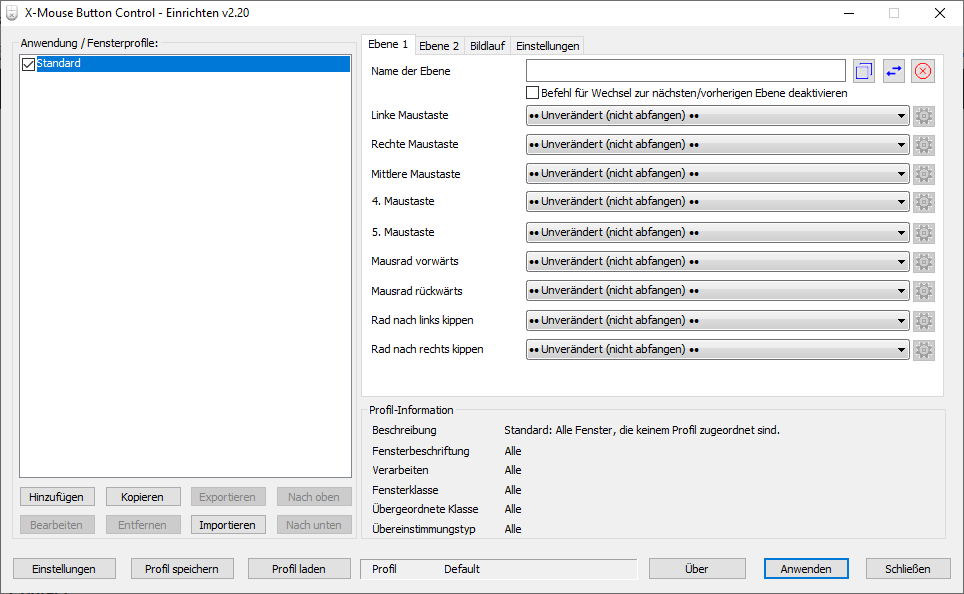This screenshot has height=594, width=964.
Task: Click Profil speichern button
Action: pyautogui.click(x=182, y=569)
